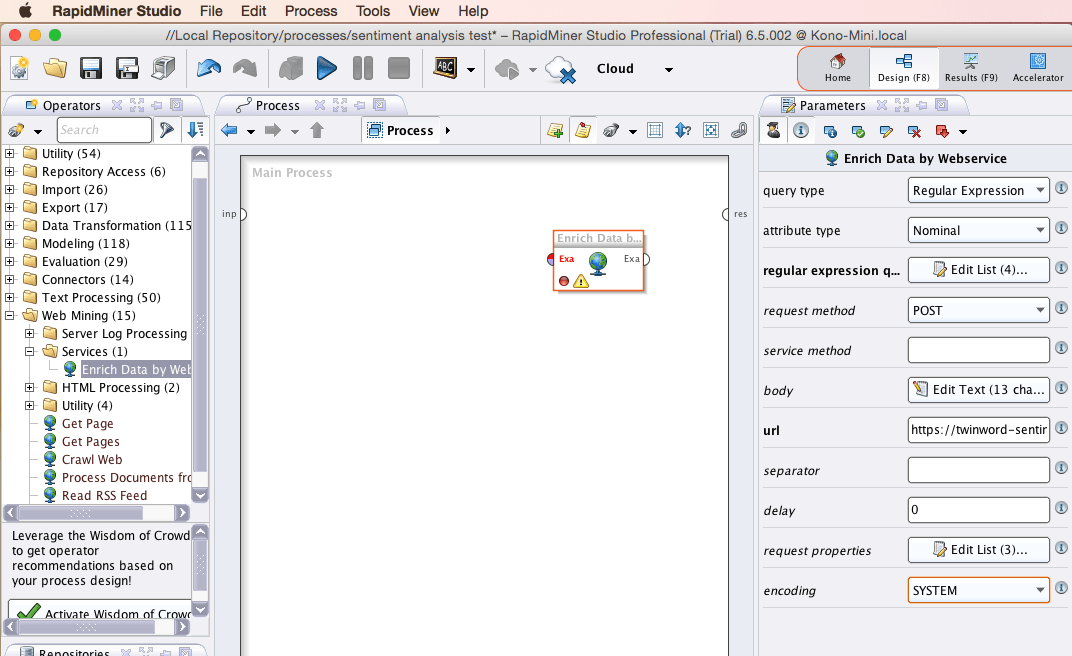
Task: Click the url input field
Action: click(978, 430)
